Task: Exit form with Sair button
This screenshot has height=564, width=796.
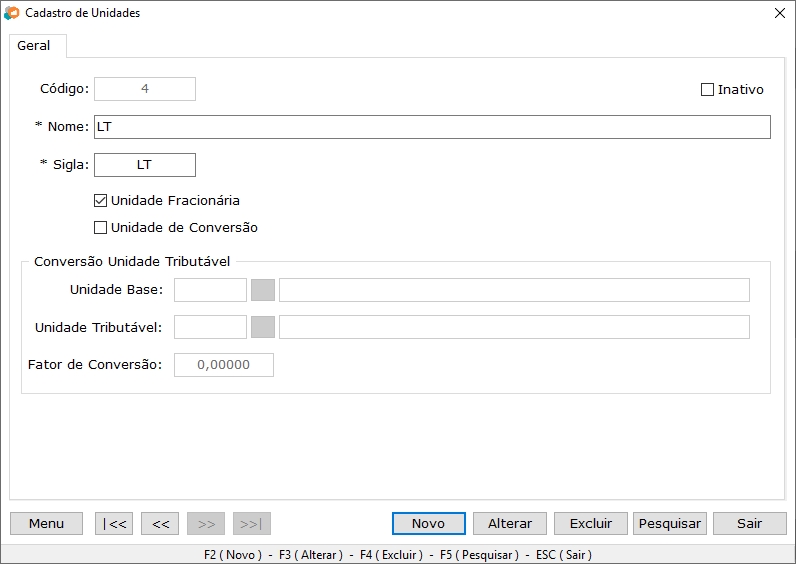Action: point(749,523)
